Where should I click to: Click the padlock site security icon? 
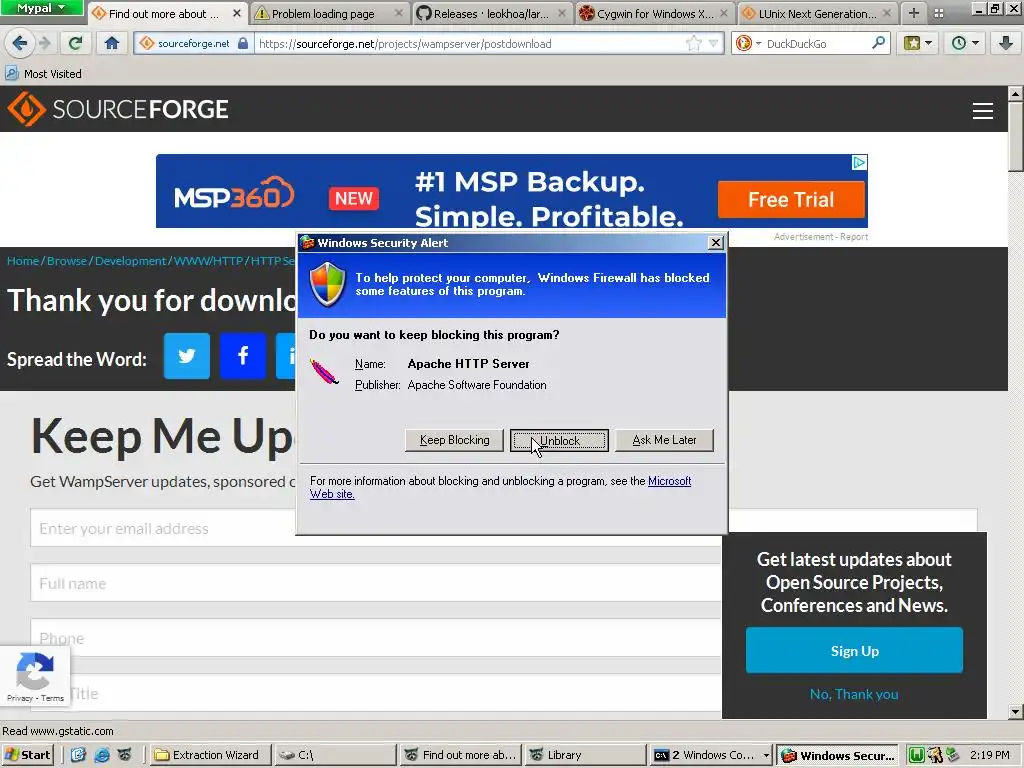(243, 44)
